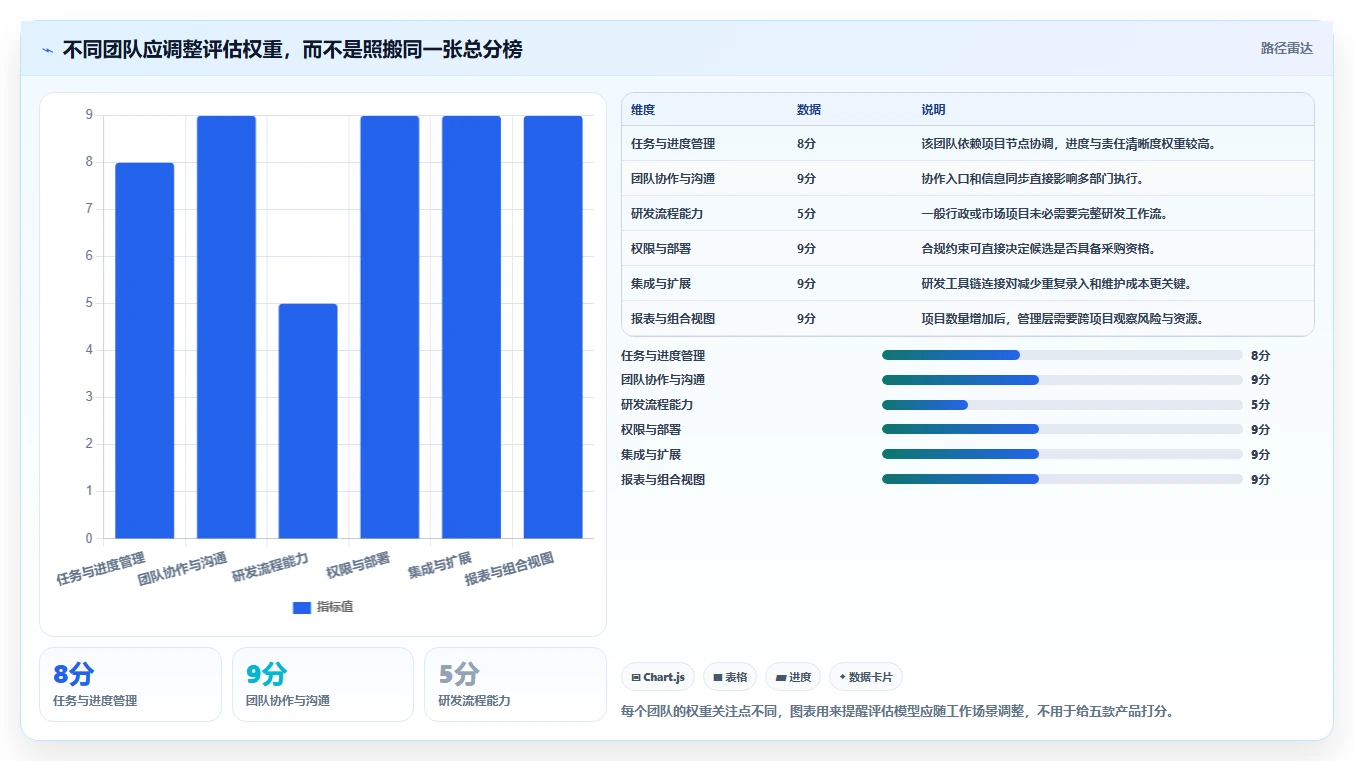This screenshot has width=1354, height=761.
Task: Click the 数据 column header
Action: click(x=809, y=110)
